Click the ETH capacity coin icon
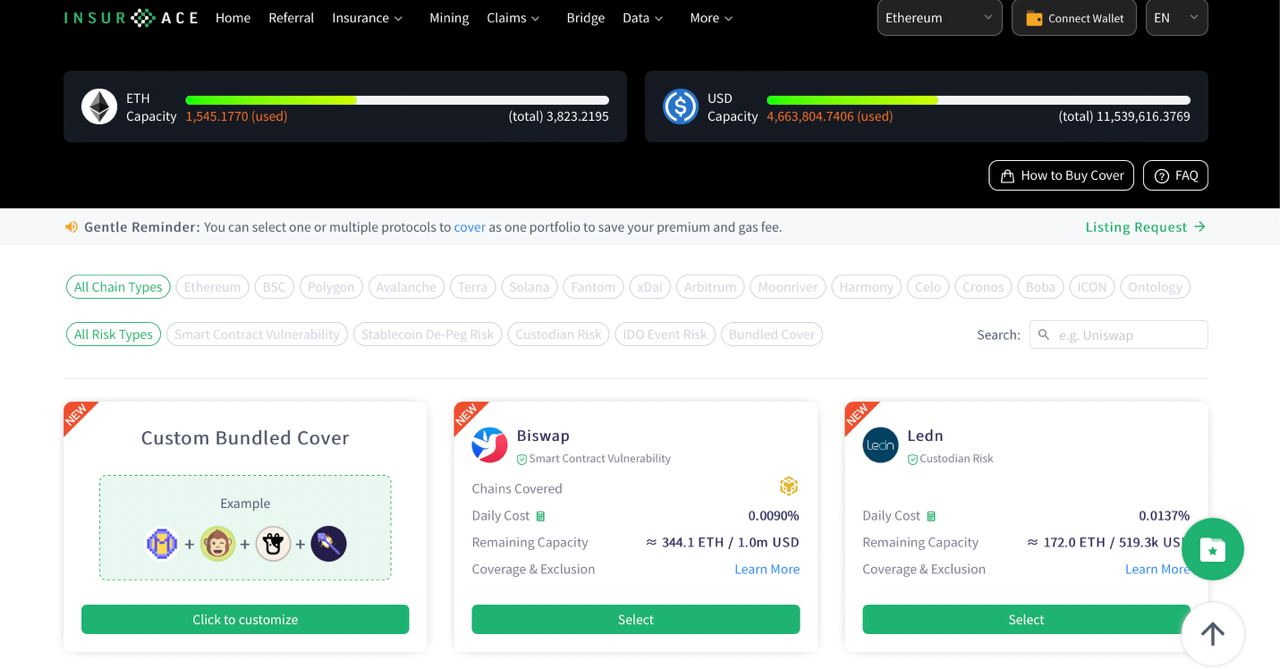The image size is (1280, 669). coord(99,106)
